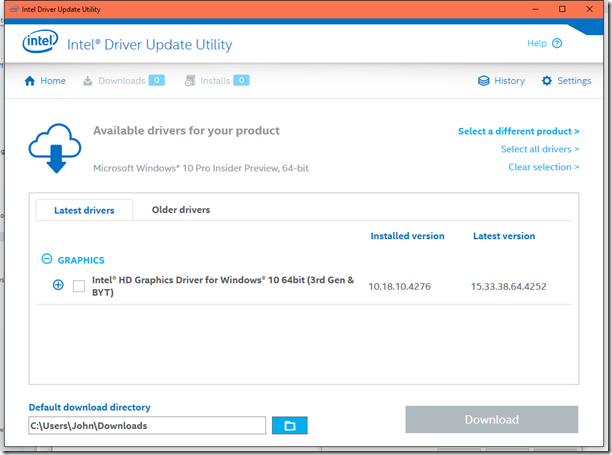Open the Downloads section label
The width and height of the screenshot is (612, 455).
(x=122, y=81)
